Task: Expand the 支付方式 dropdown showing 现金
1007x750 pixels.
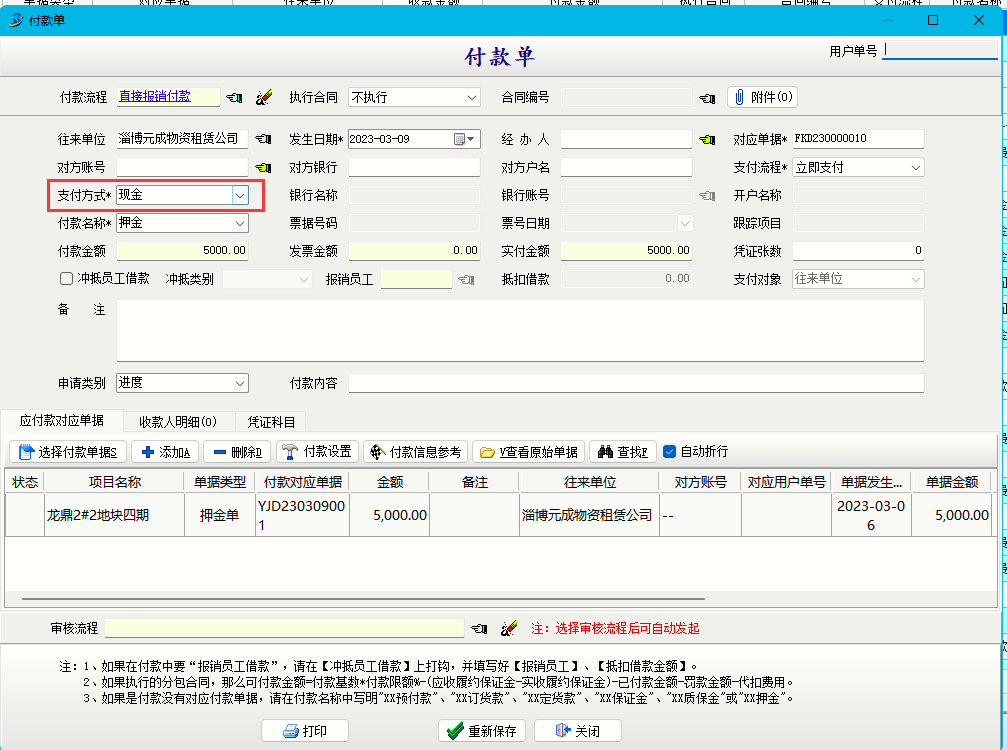Action: (240, 195)
